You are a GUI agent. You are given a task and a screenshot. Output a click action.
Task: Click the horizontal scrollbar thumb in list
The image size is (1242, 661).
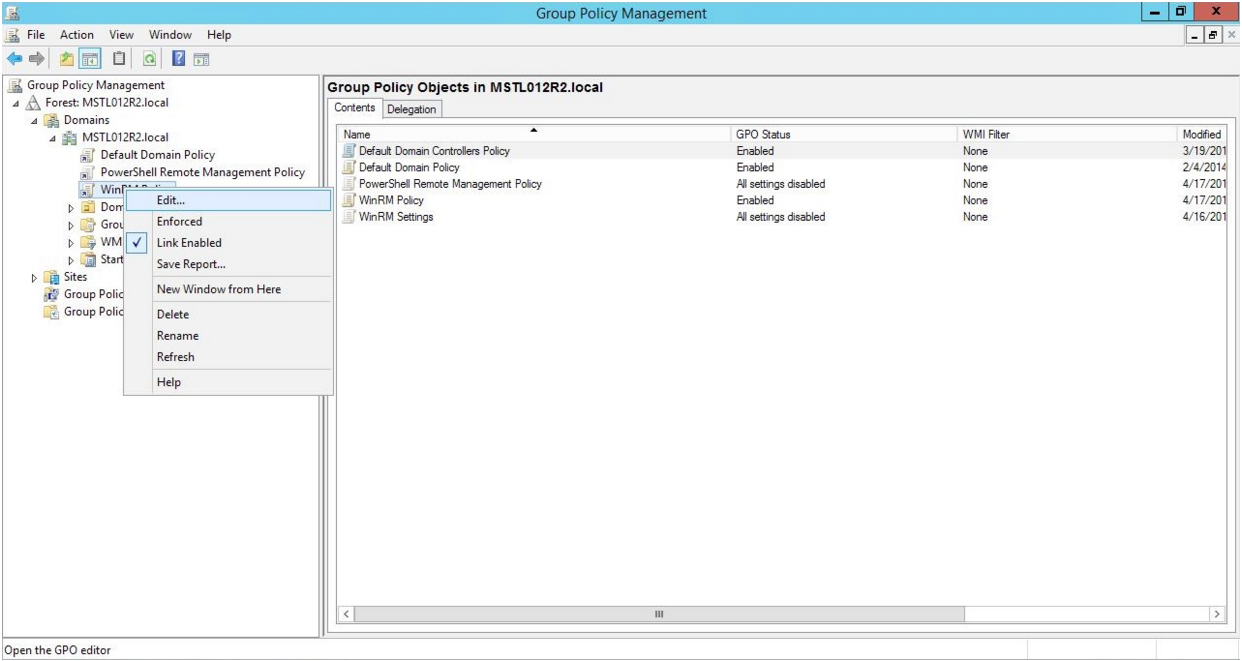pos(658,613)
